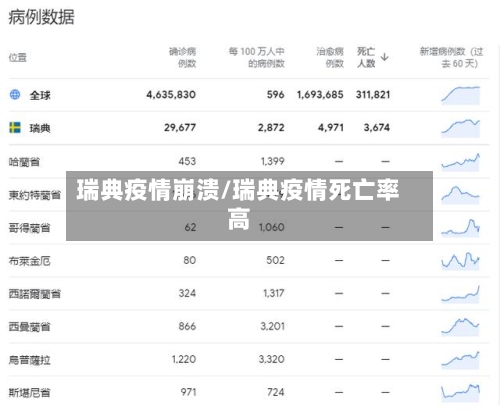
Task: Open the 哥得蘭省 trend sparkline
Action: click(461, 228)
